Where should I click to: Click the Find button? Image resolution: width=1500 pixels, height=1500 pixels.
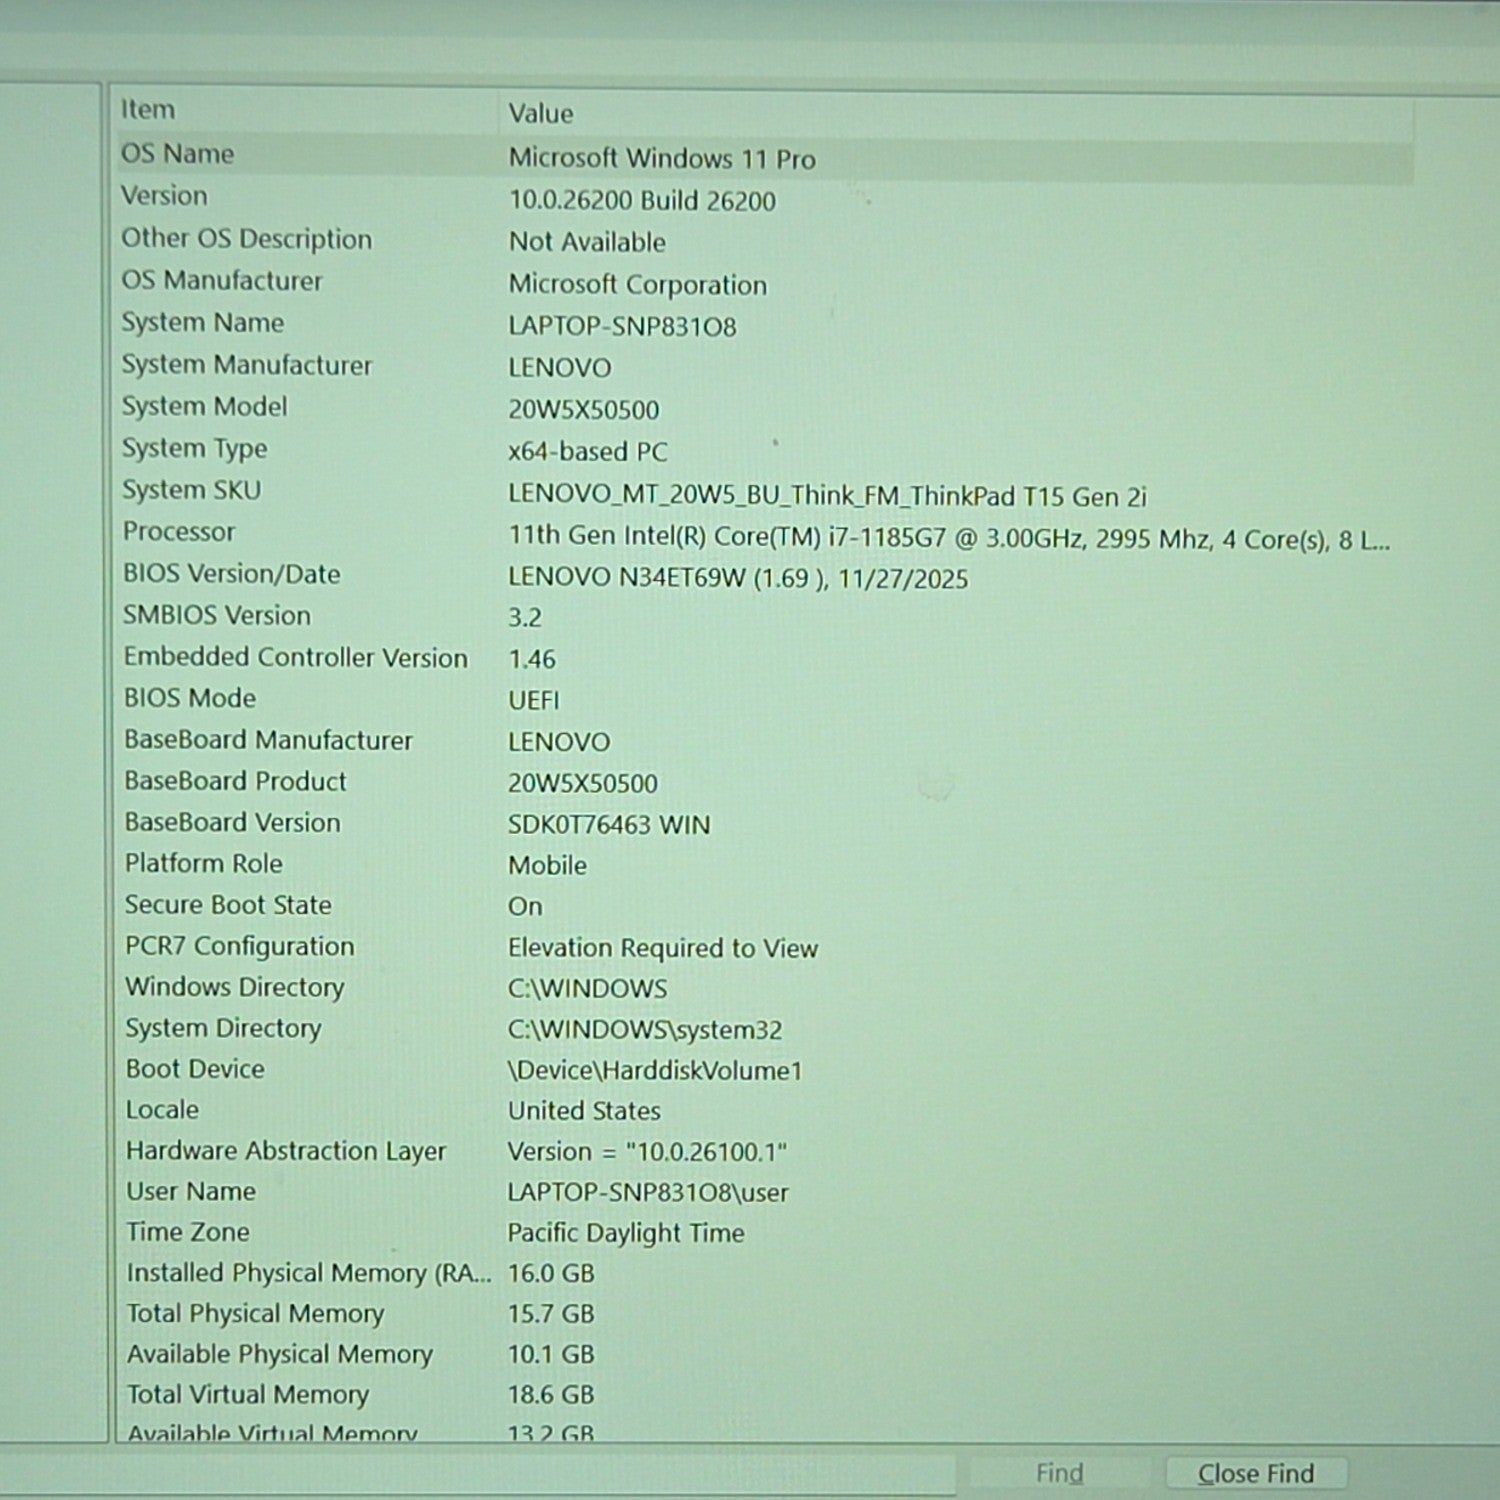[x=1059, y=1473]
